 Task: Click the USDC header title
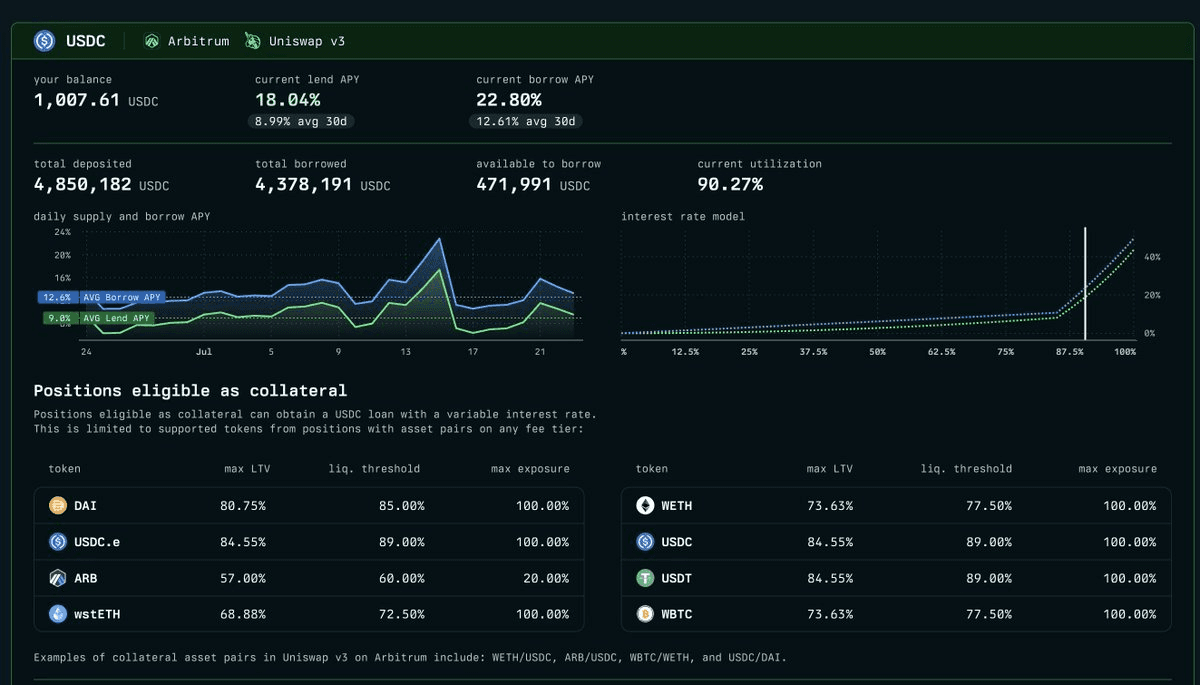click(x=84, y=41)
